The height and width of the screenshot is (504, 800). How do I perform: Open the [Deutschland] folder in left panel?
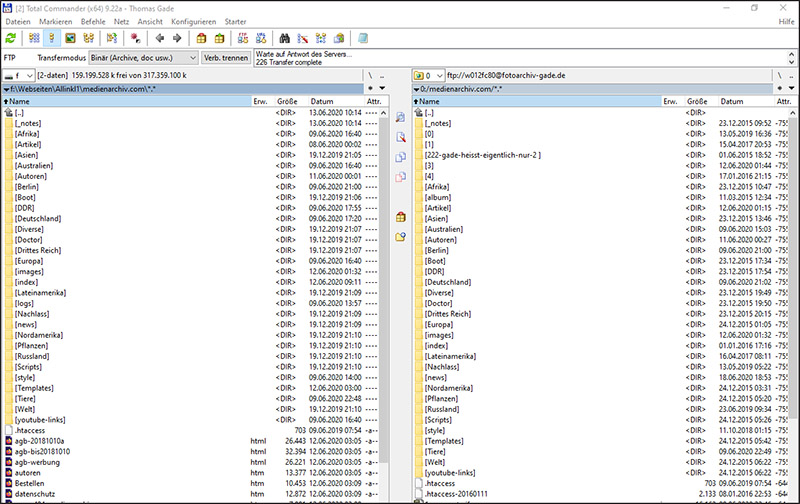click(38, 217)
